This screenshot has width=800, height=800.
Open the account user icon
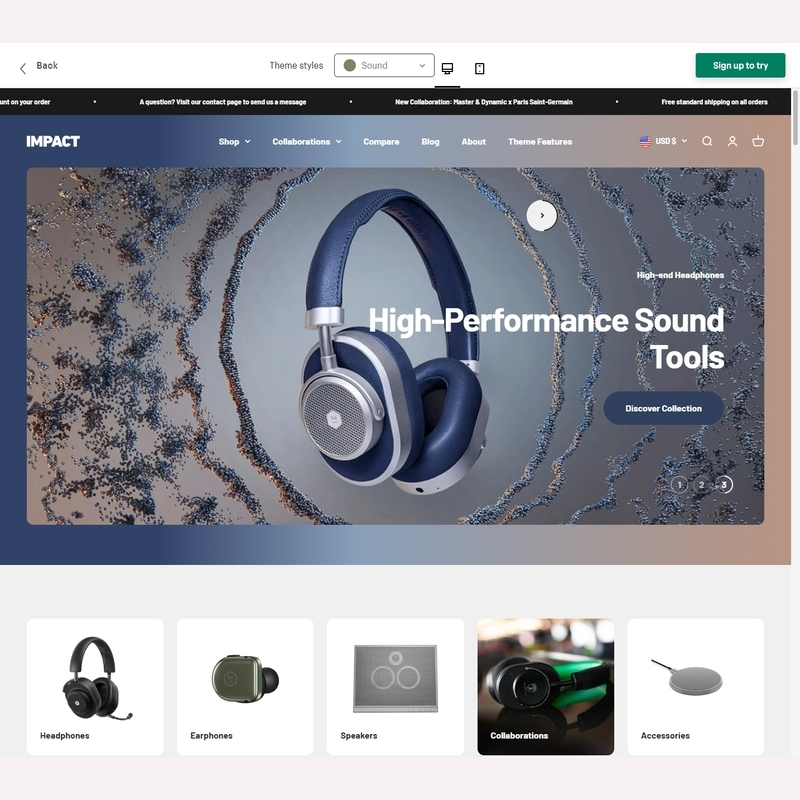click(x=732, y=142)
